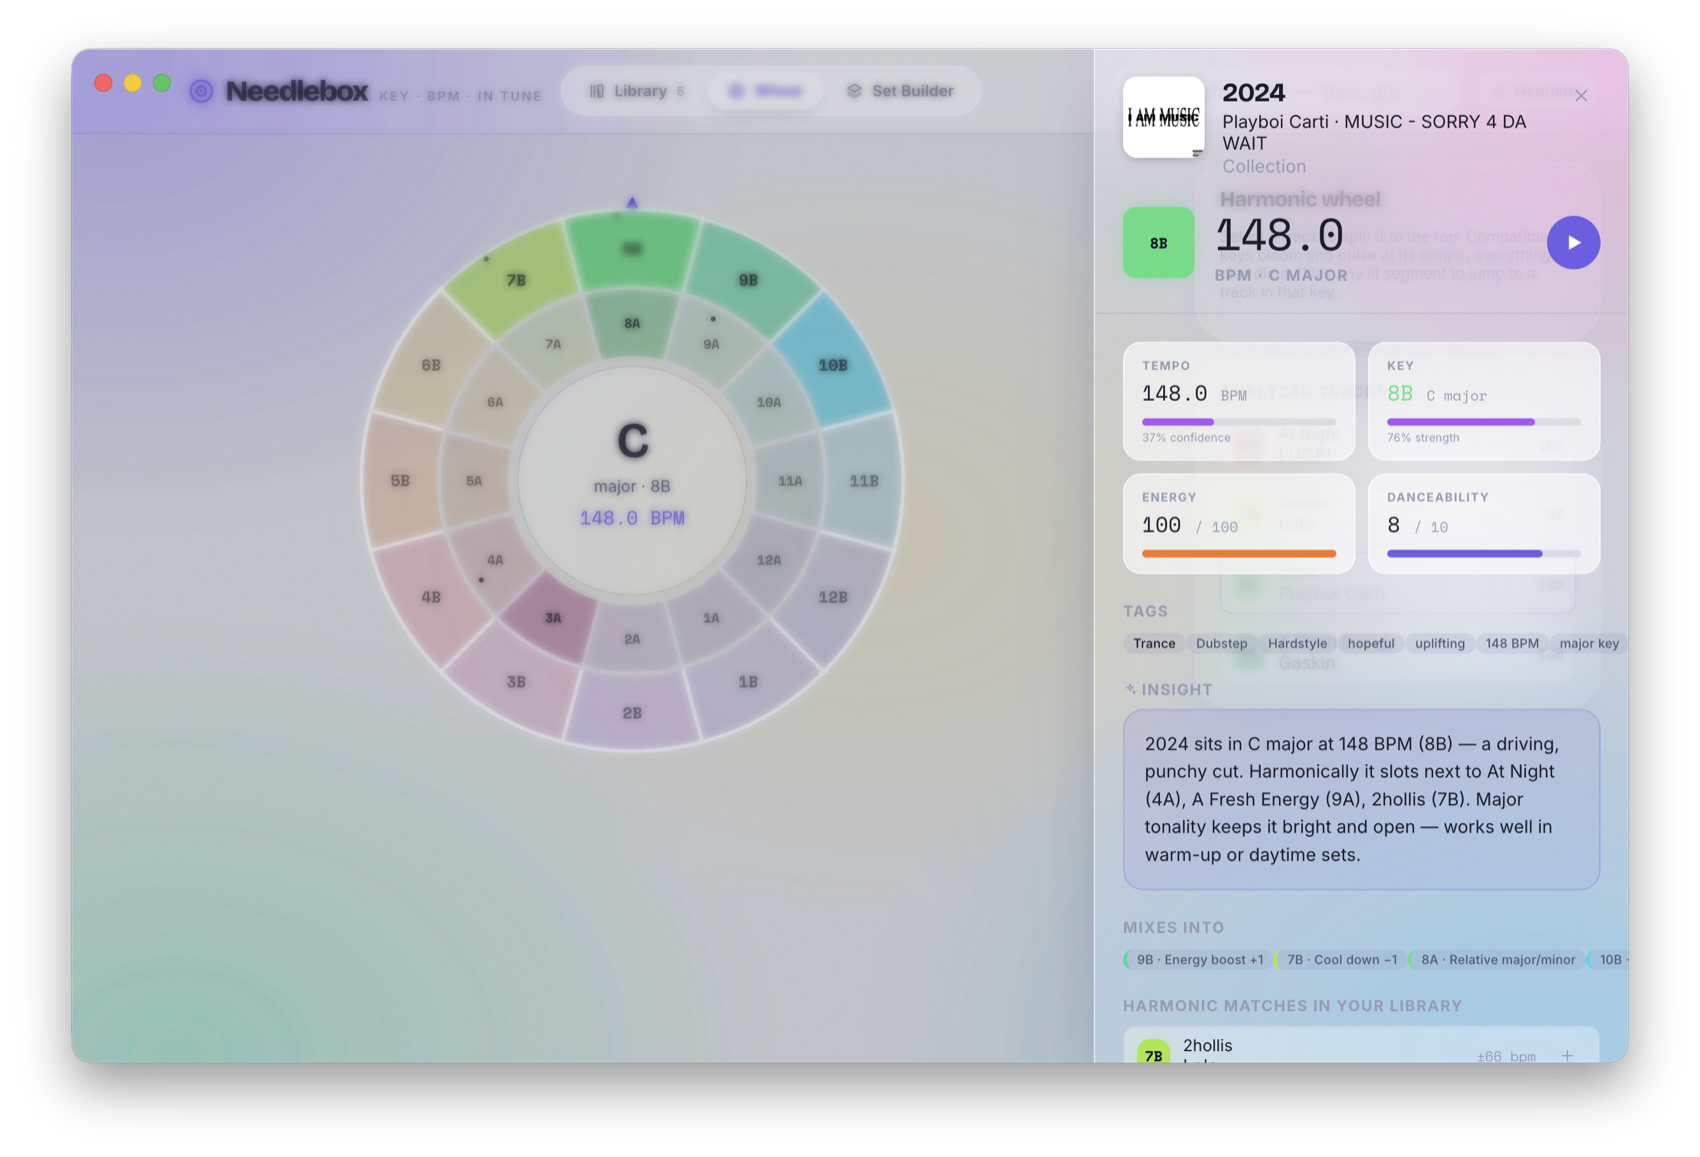
Task: Click the major key tag
Action: click(x=1589, y=644)
